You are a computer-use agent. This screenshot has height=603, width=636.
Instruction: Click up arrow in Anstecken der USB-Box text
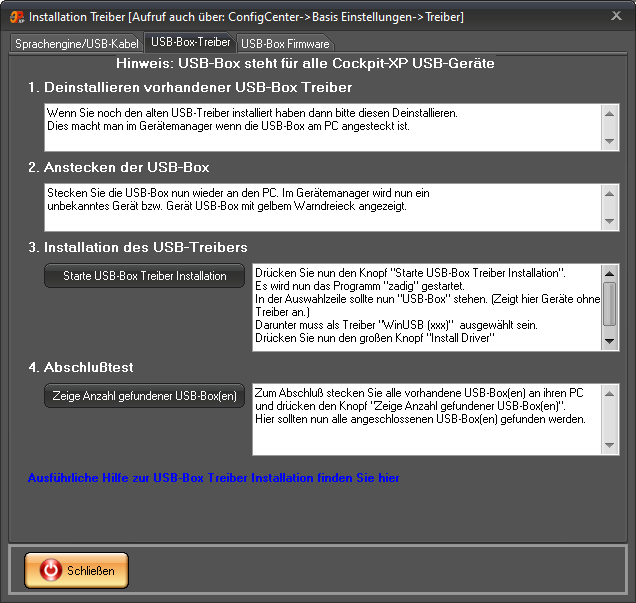click(x=611, y=191)
